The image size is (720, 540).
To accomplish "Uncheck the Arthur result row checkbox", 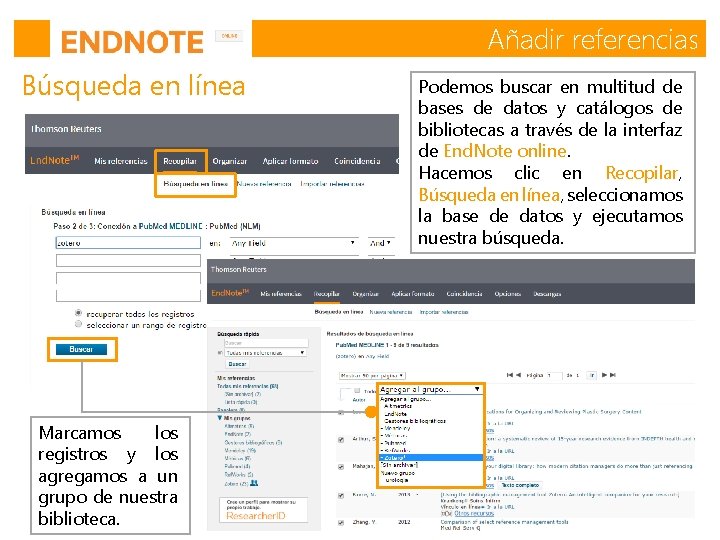I will [x=341, y=440].
